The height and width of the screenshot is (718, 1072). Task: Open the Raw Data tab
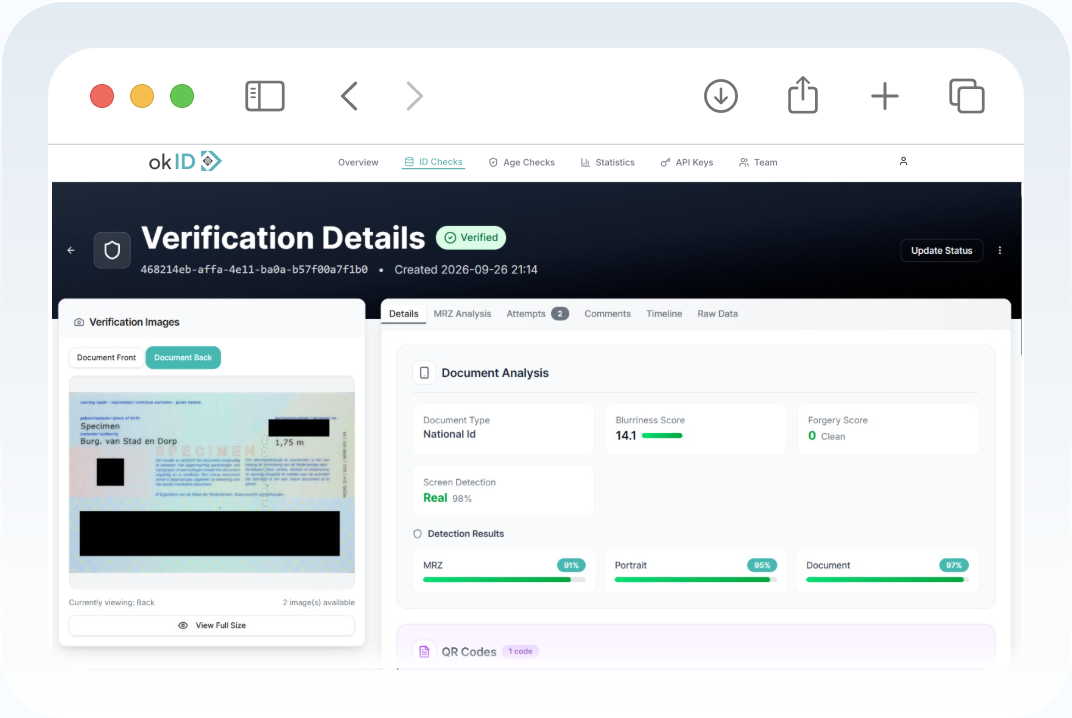point(717,314)
